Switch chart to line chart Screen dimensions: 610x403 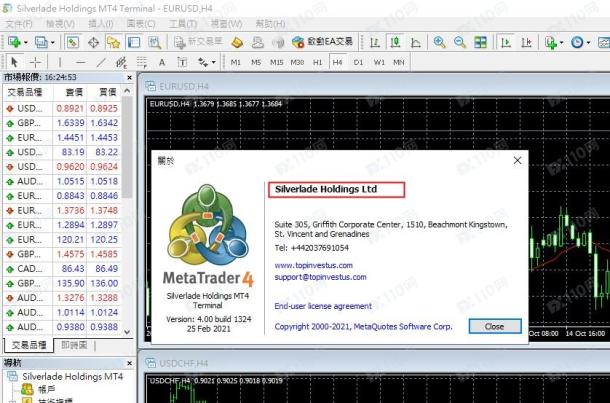tap(415, 42)
